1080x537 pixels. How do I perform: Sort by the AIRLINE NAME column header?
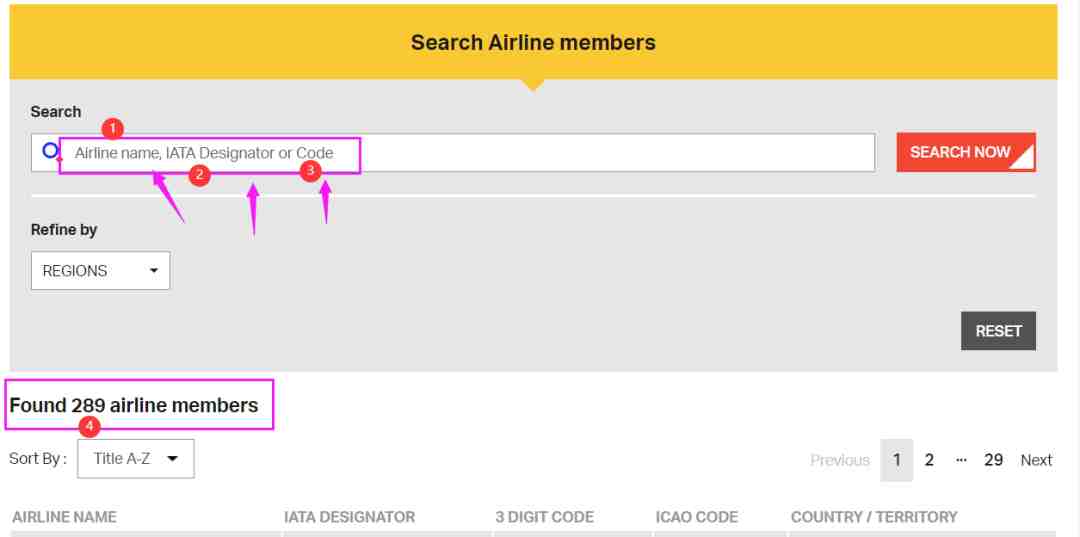point(64,517)
